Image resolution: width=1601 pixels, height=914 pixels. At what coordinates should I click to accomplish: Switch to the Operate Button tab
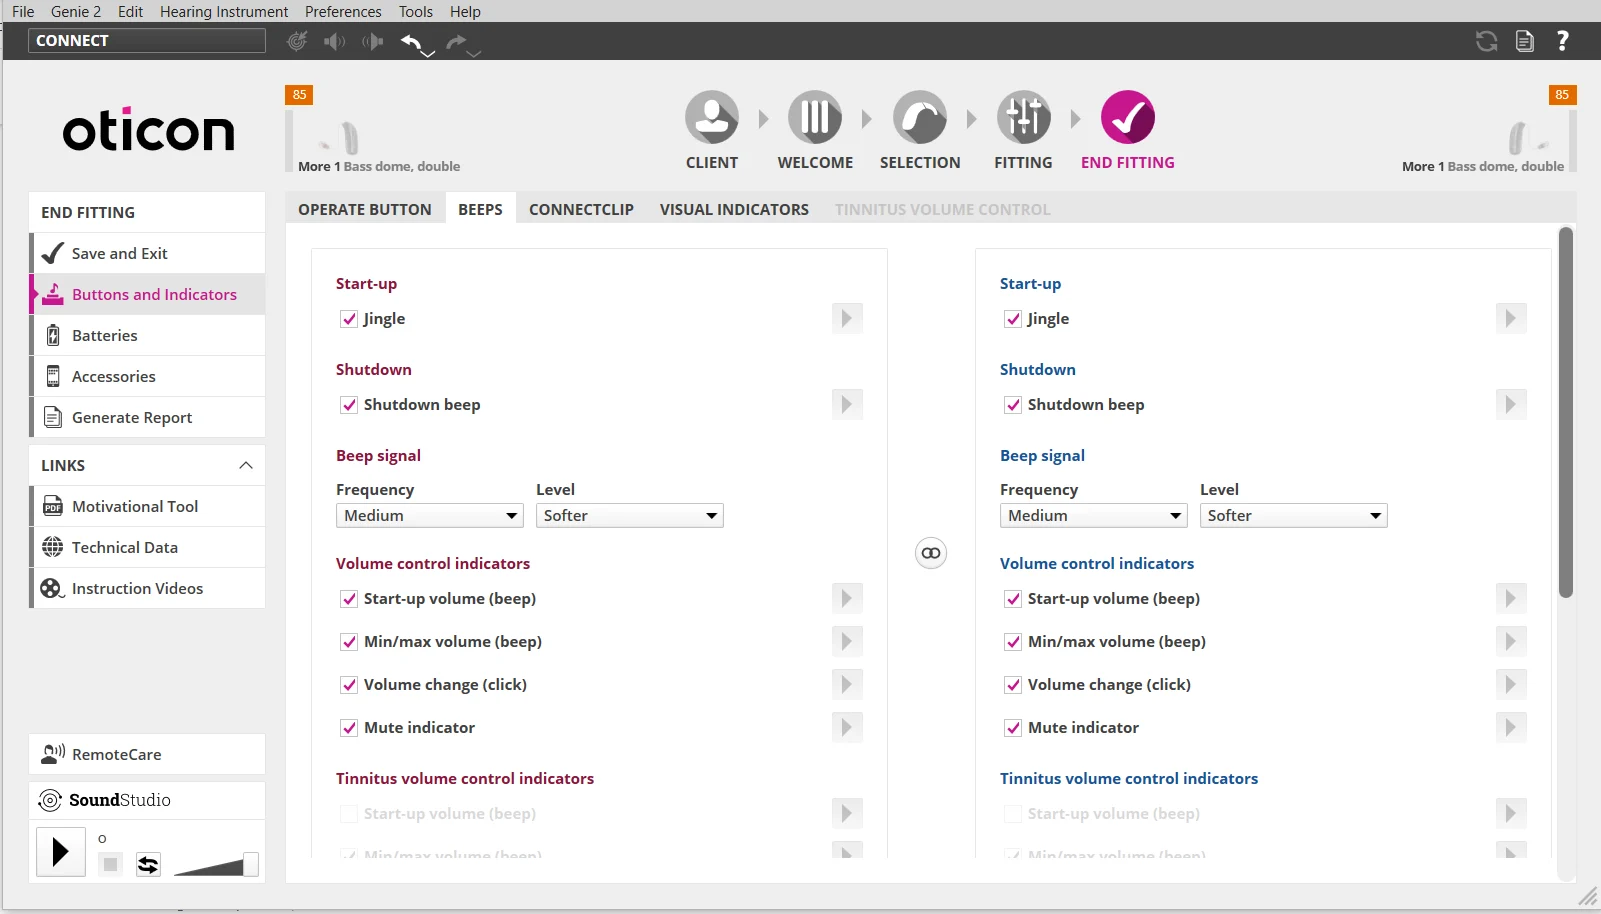[365, 209]
